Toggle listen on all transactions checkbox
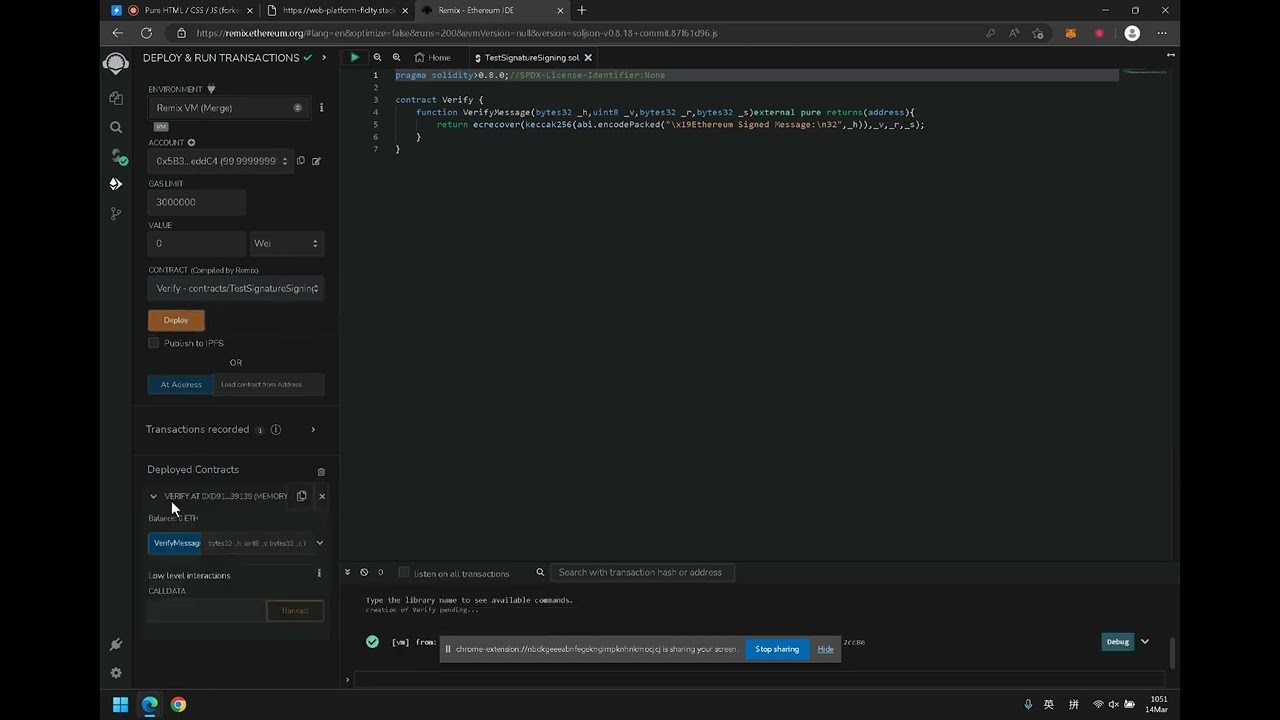Image resolution: width=1280 pixels, height=720 pixels. click(404, 573)
